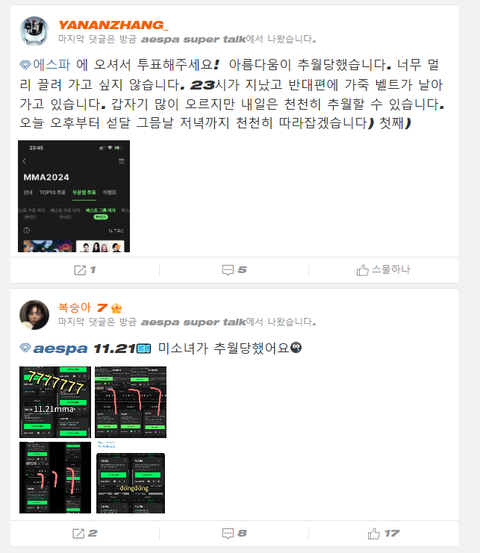480x553 pixels.
Task: Open the YANANZHANG_ username link
Action: pyautogui.click(x=113, y=25)
